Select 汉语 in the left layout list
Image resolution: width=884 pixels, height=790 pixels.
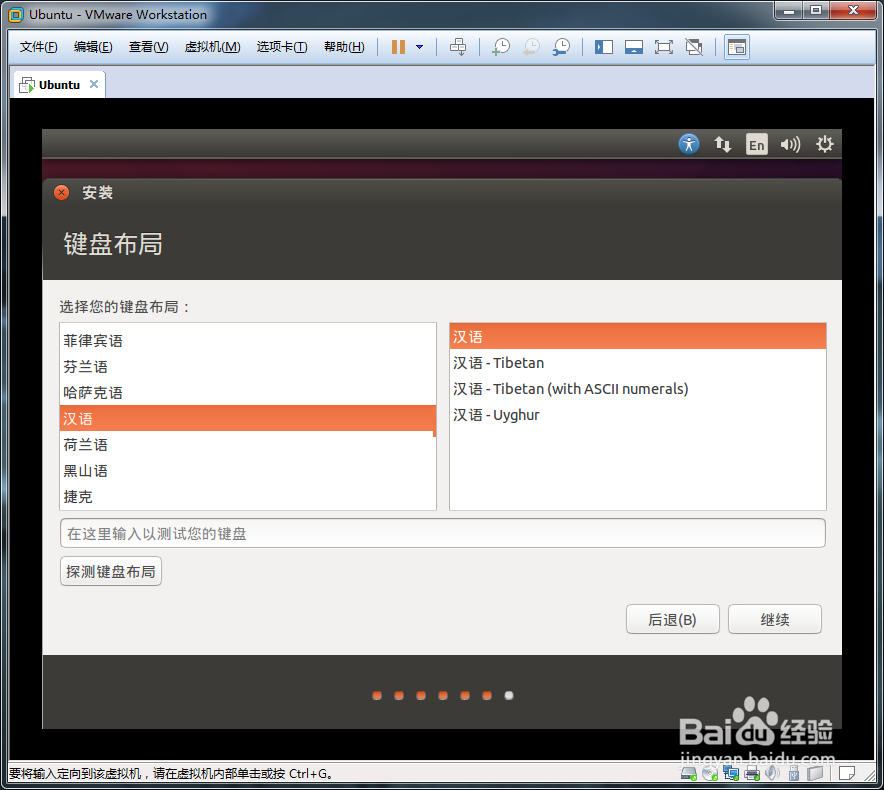[246, 418]
